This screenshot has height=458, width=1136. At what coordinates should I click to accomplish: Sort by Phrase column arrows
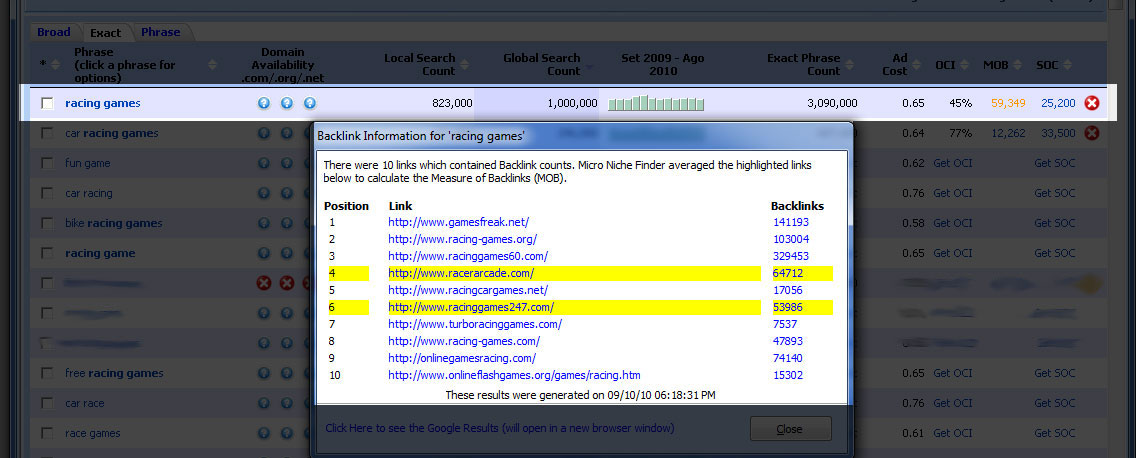[212, 64]
